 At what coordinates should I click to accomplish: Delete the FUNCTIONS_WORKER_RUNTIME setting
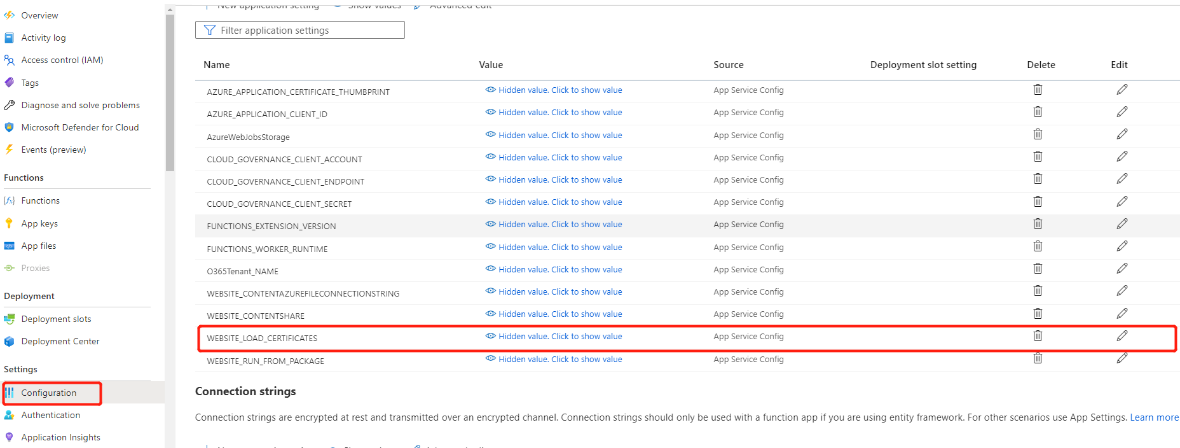pos(1037,246)
